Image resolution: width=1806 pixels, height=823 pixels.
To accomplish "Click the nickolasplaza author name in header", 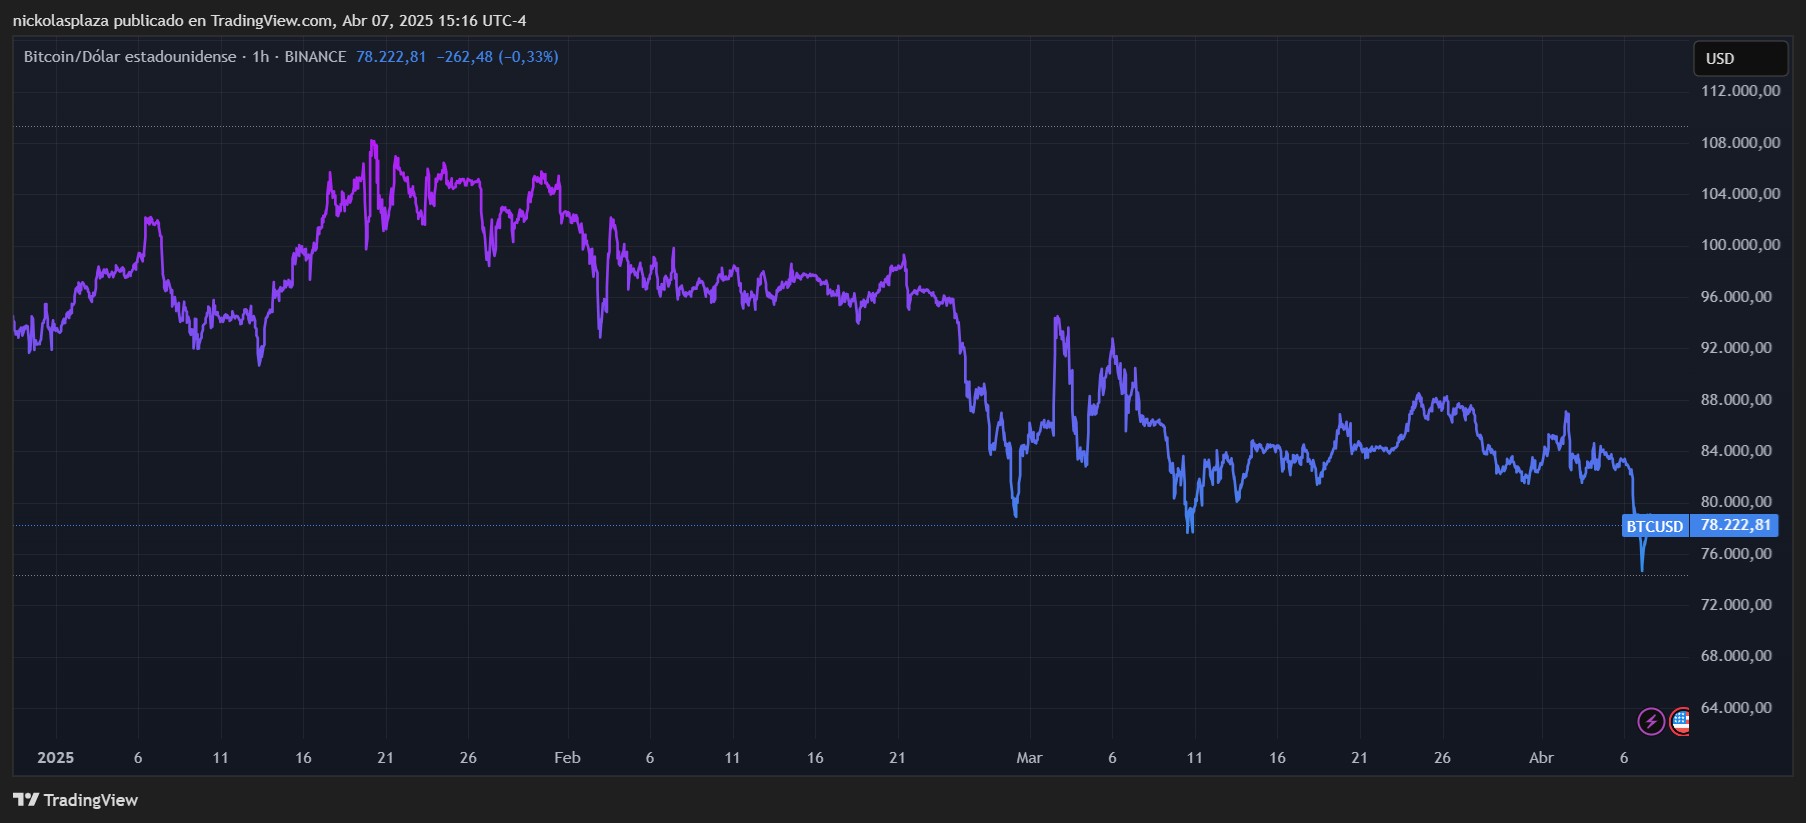I will pos(60,21).
